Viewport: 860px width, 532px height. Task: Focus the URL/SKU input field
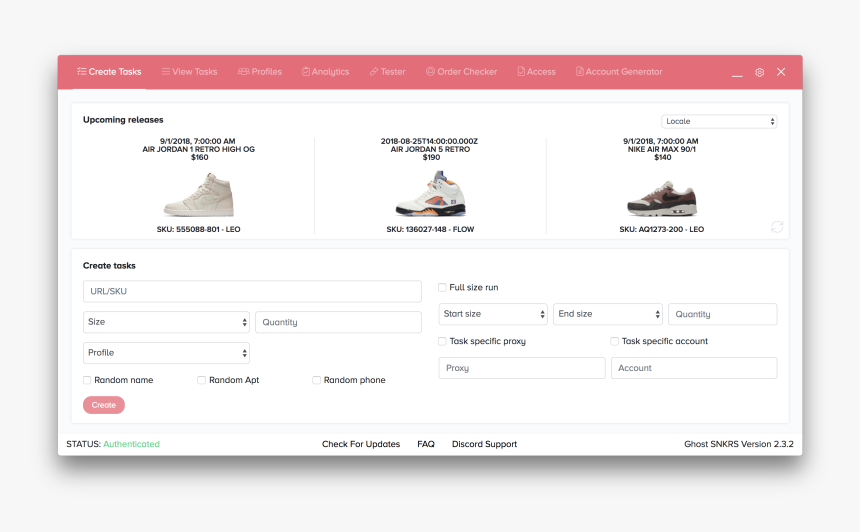tap(252, 291)
